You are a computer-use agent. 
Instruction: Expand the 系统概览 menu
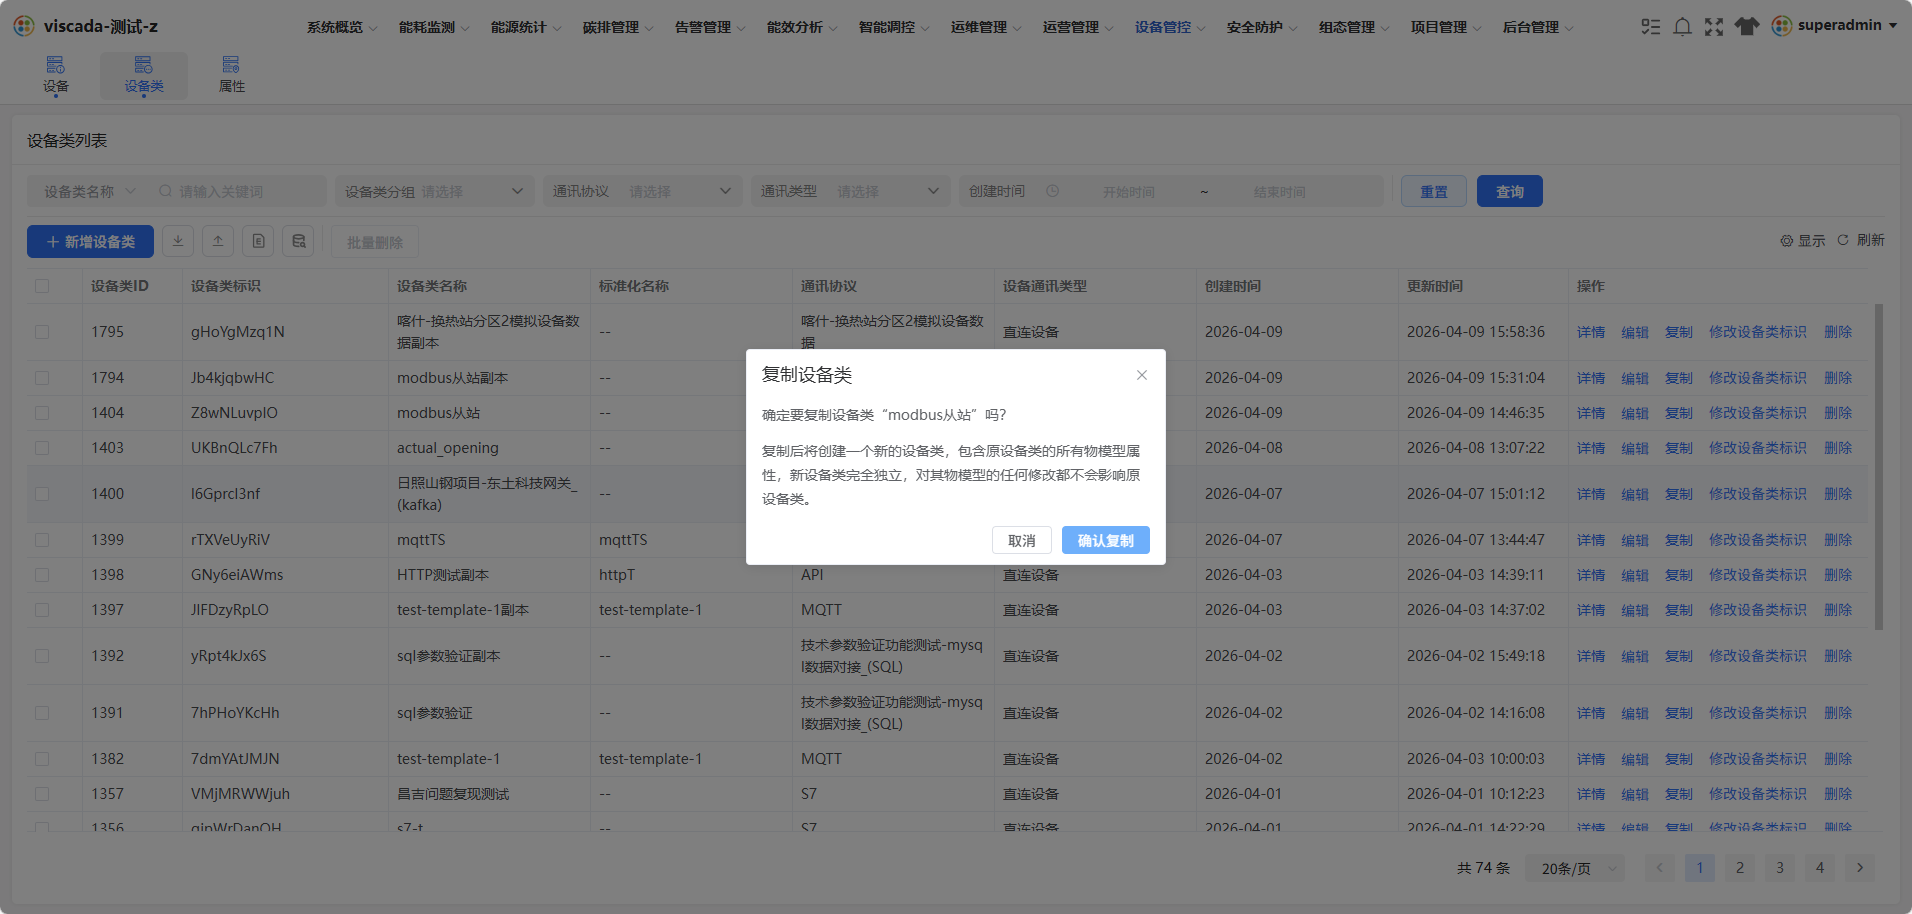click(342, 27)
